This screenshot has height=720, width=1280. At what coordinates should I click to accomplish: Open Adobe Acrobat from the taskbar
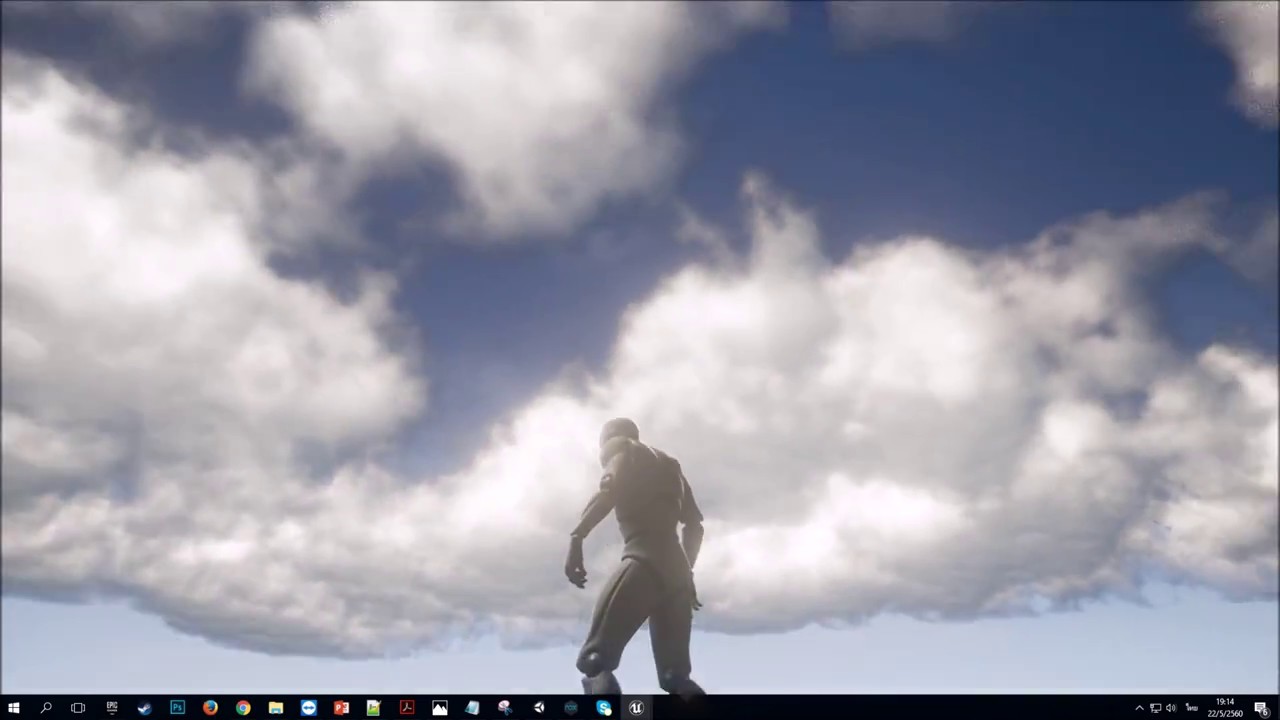point(407,708)
